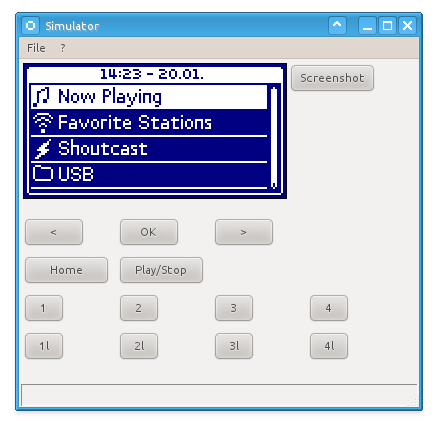The width and height of the screenshot is (438, 429).
Task: Click preset button 2
Action: pyautogui.click(x=139, y=308)
